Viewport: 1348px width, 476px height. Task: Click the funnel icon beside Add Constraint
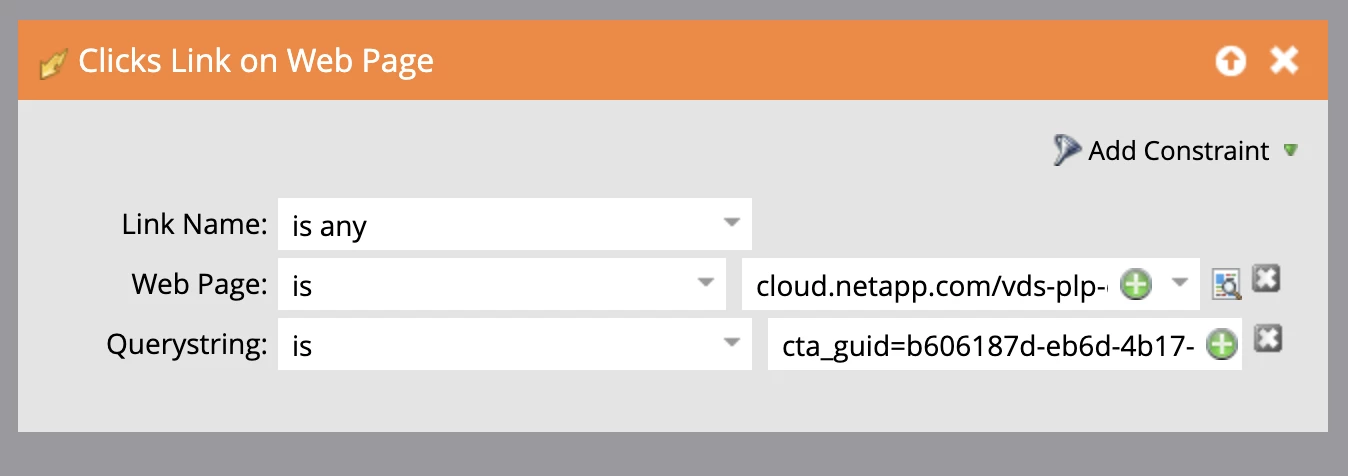point(1067,150)
